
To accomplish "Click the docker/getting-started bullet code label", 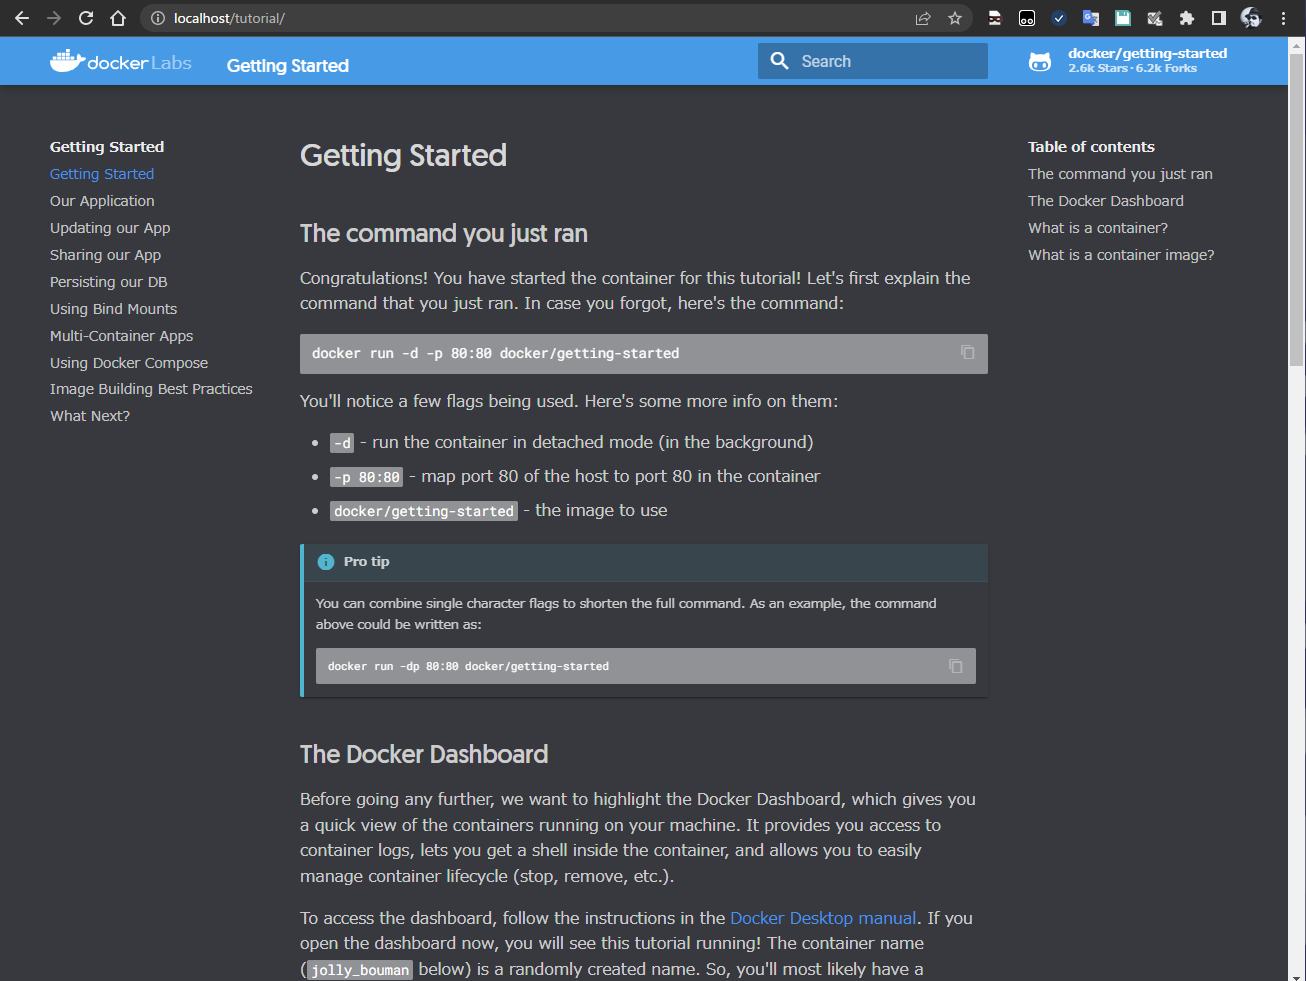I will tap(424, 511).
